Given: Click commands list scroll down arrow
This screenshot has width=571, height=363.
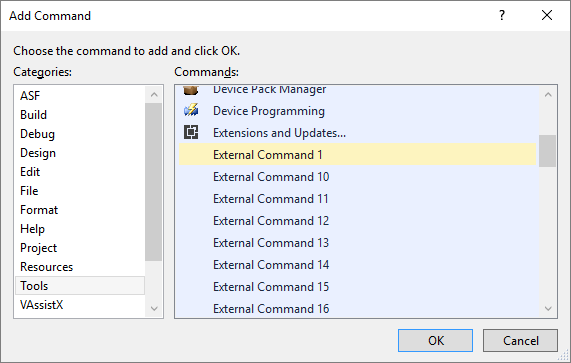Looking at the screenshot, I should coord(548,309).
